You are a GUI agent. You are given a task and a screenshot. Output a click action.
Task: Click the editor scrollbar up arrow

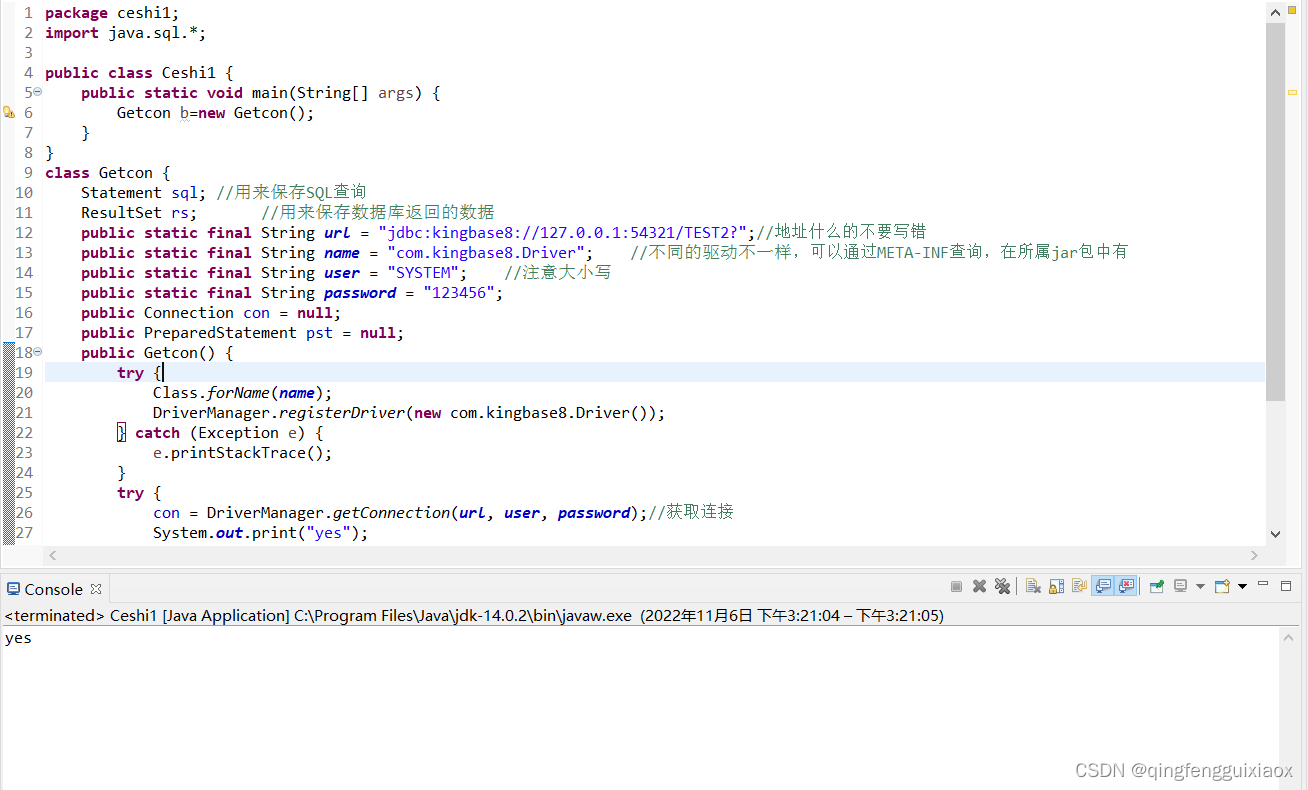[x=1275, y=11]
